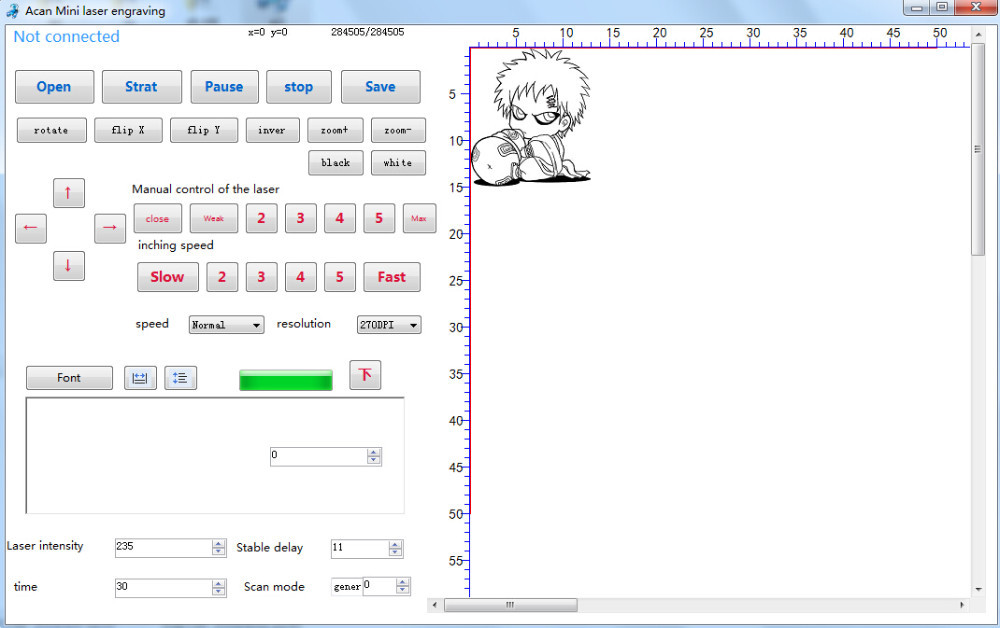
Task: Adjust time spinner arrows
Action: point(219,588)
